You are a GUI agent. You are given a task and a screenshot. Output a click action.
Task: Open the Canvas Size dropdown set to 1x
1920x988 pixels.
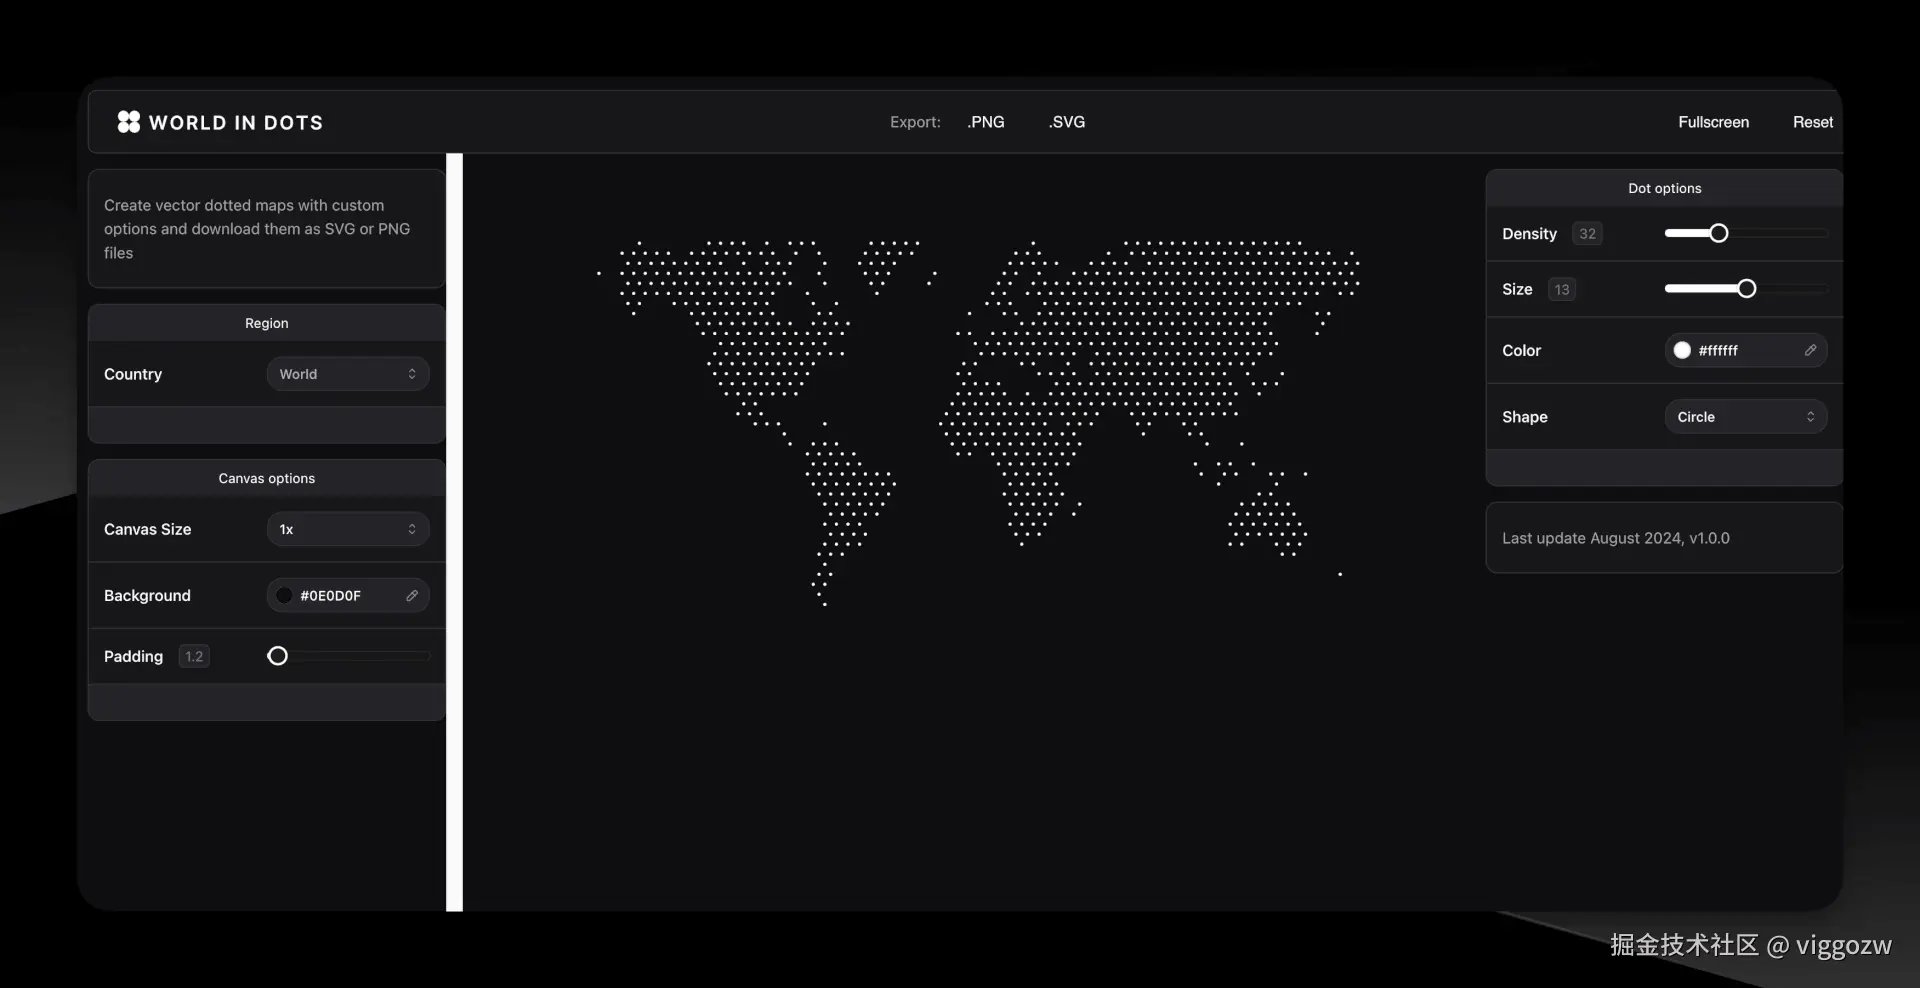(x=347, y=529)
